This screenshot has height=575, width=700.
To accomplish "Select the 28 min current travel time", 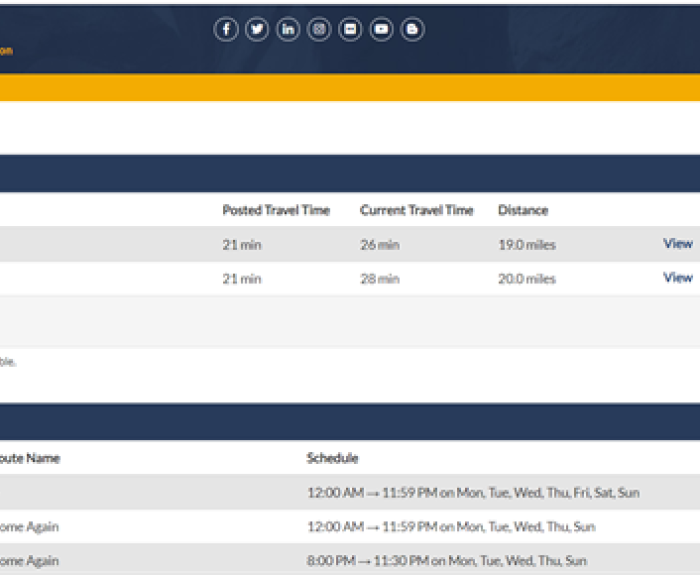I will coord(379,279).
